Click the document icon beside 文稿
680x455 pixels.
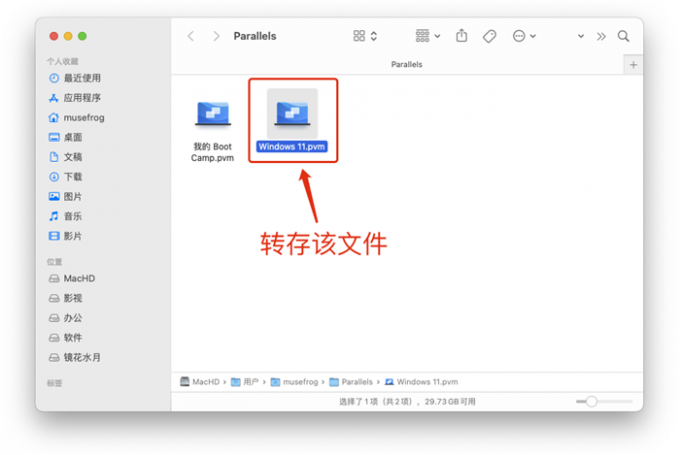[x=54, y=157]
